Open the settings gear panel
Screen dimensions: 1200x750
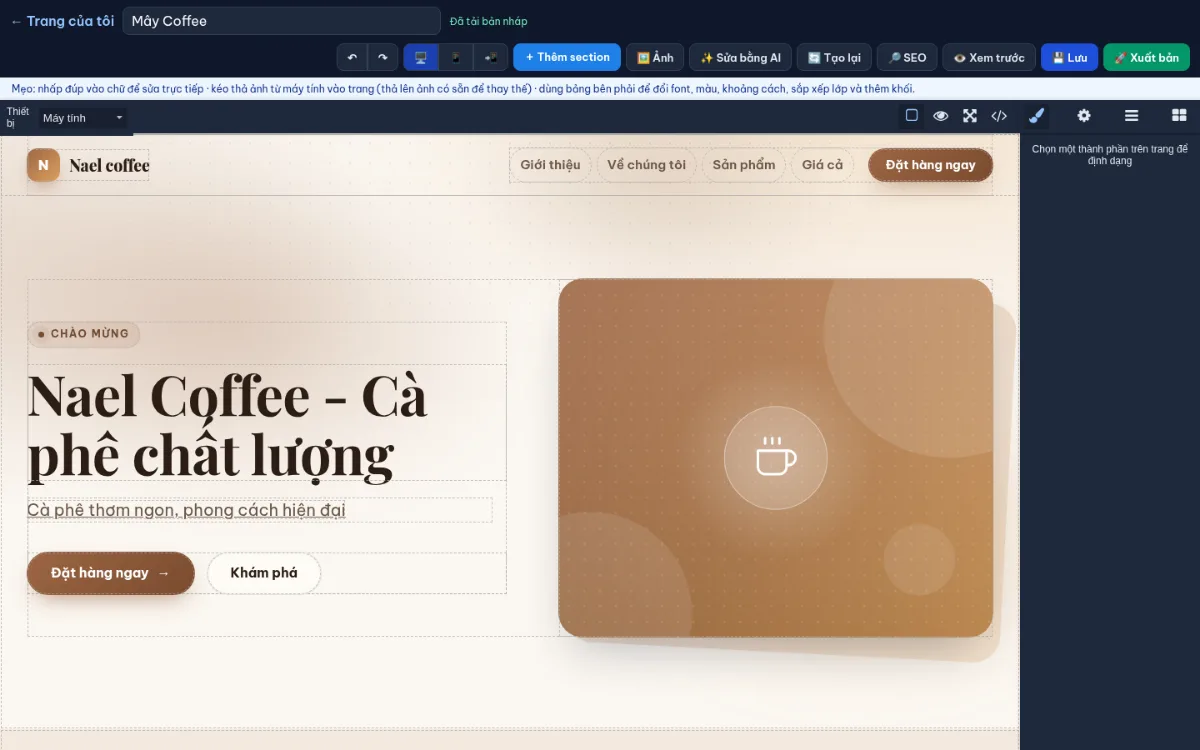pyautogui.click(x=1084, y=116)
